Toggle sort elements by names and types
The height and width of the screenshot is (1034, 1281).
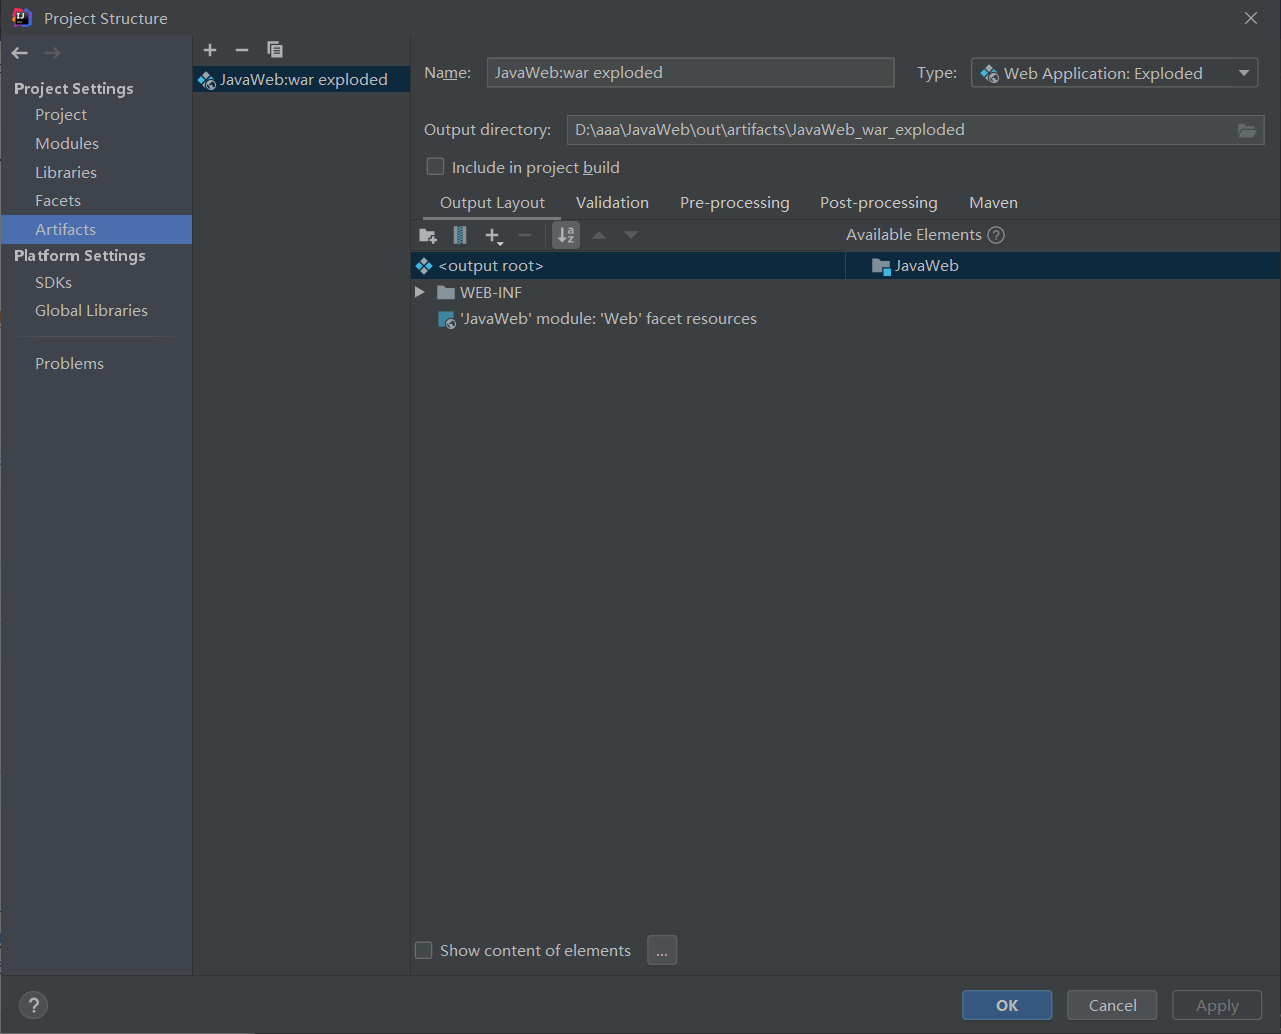(566, 235)
